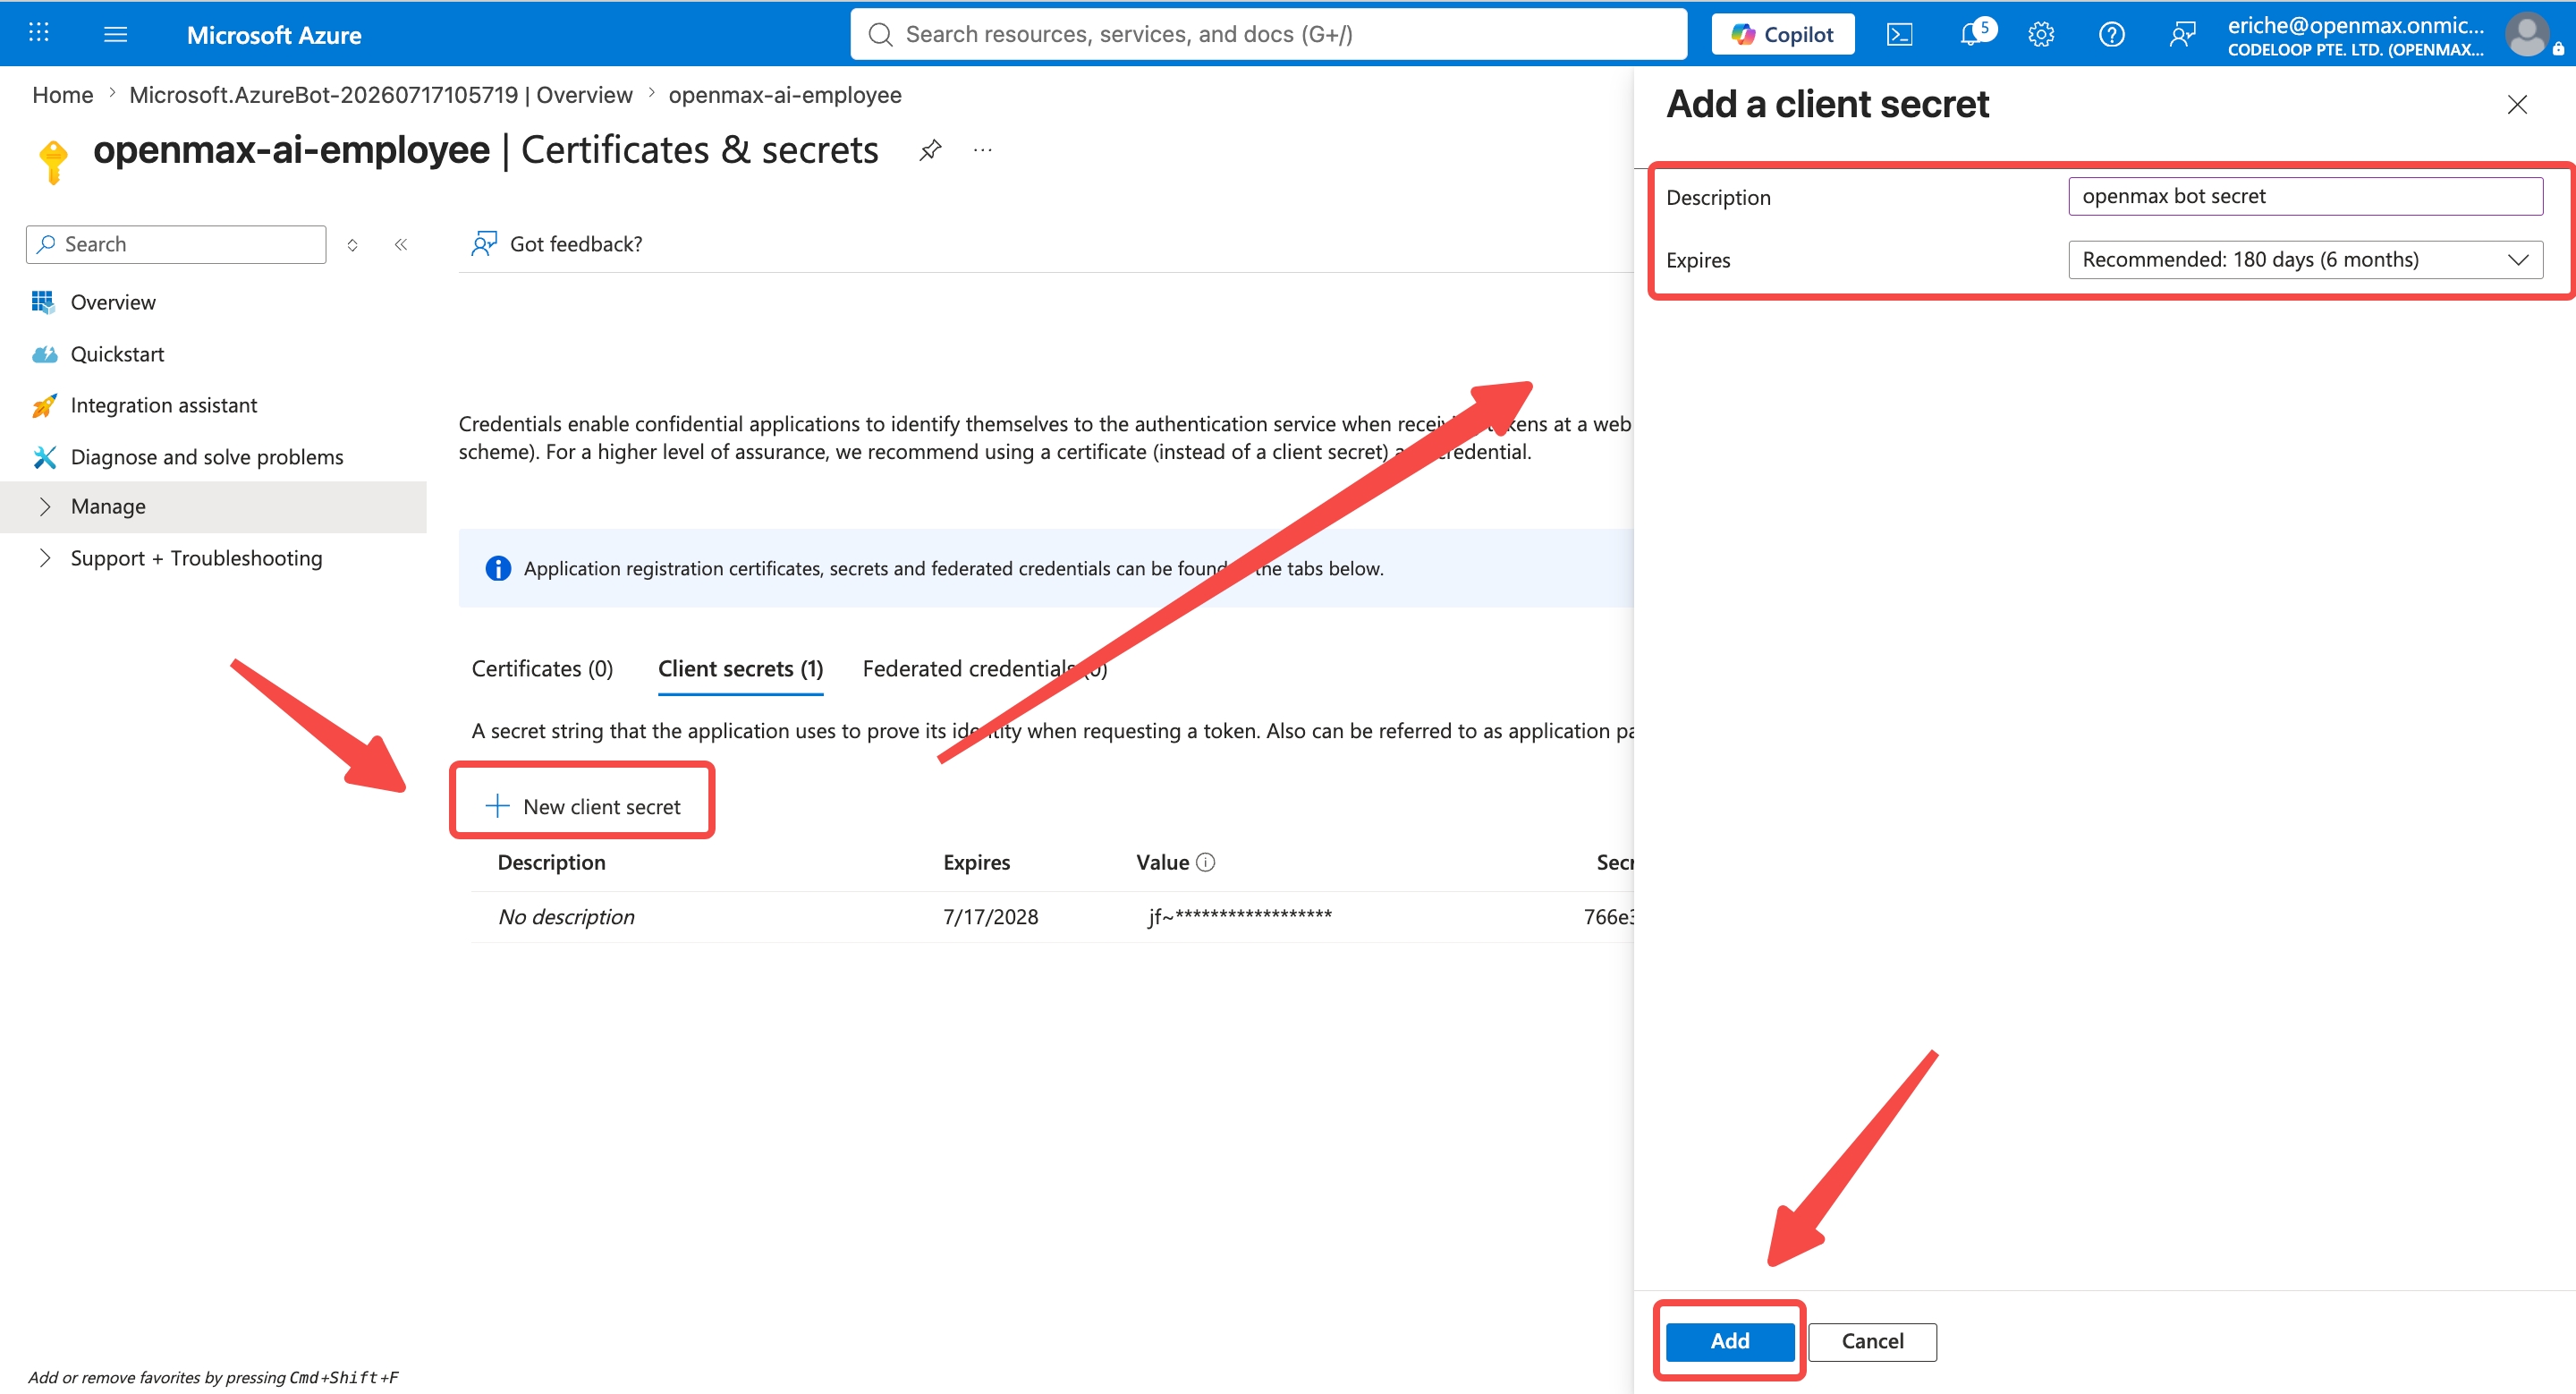The image size is (2576, 1394).
Task: Click the Value column header
Action: 1162,862
